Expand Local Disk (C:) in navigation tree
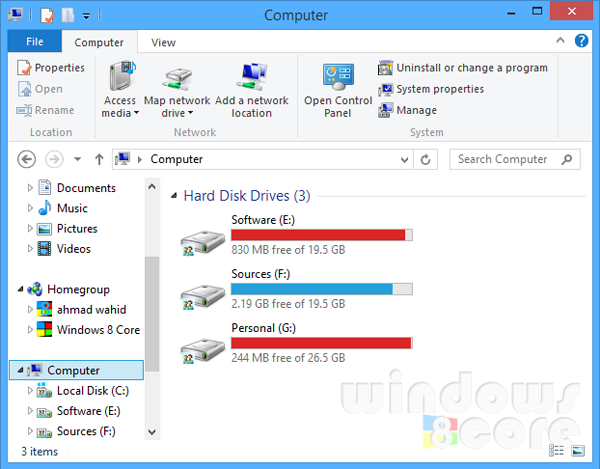Viewport: 600px width, 469px height. coord(30,391)
